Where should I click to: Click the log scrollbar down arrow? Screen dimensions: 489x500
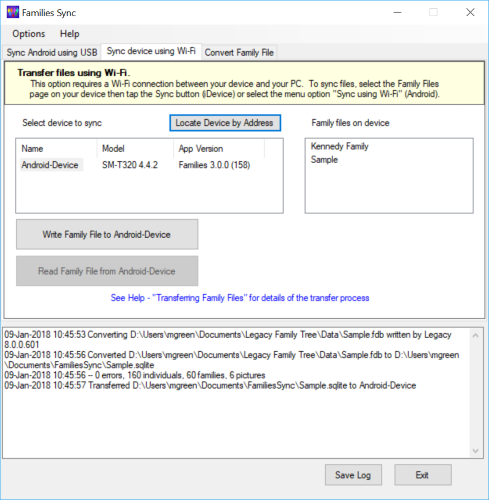(476, 451)
